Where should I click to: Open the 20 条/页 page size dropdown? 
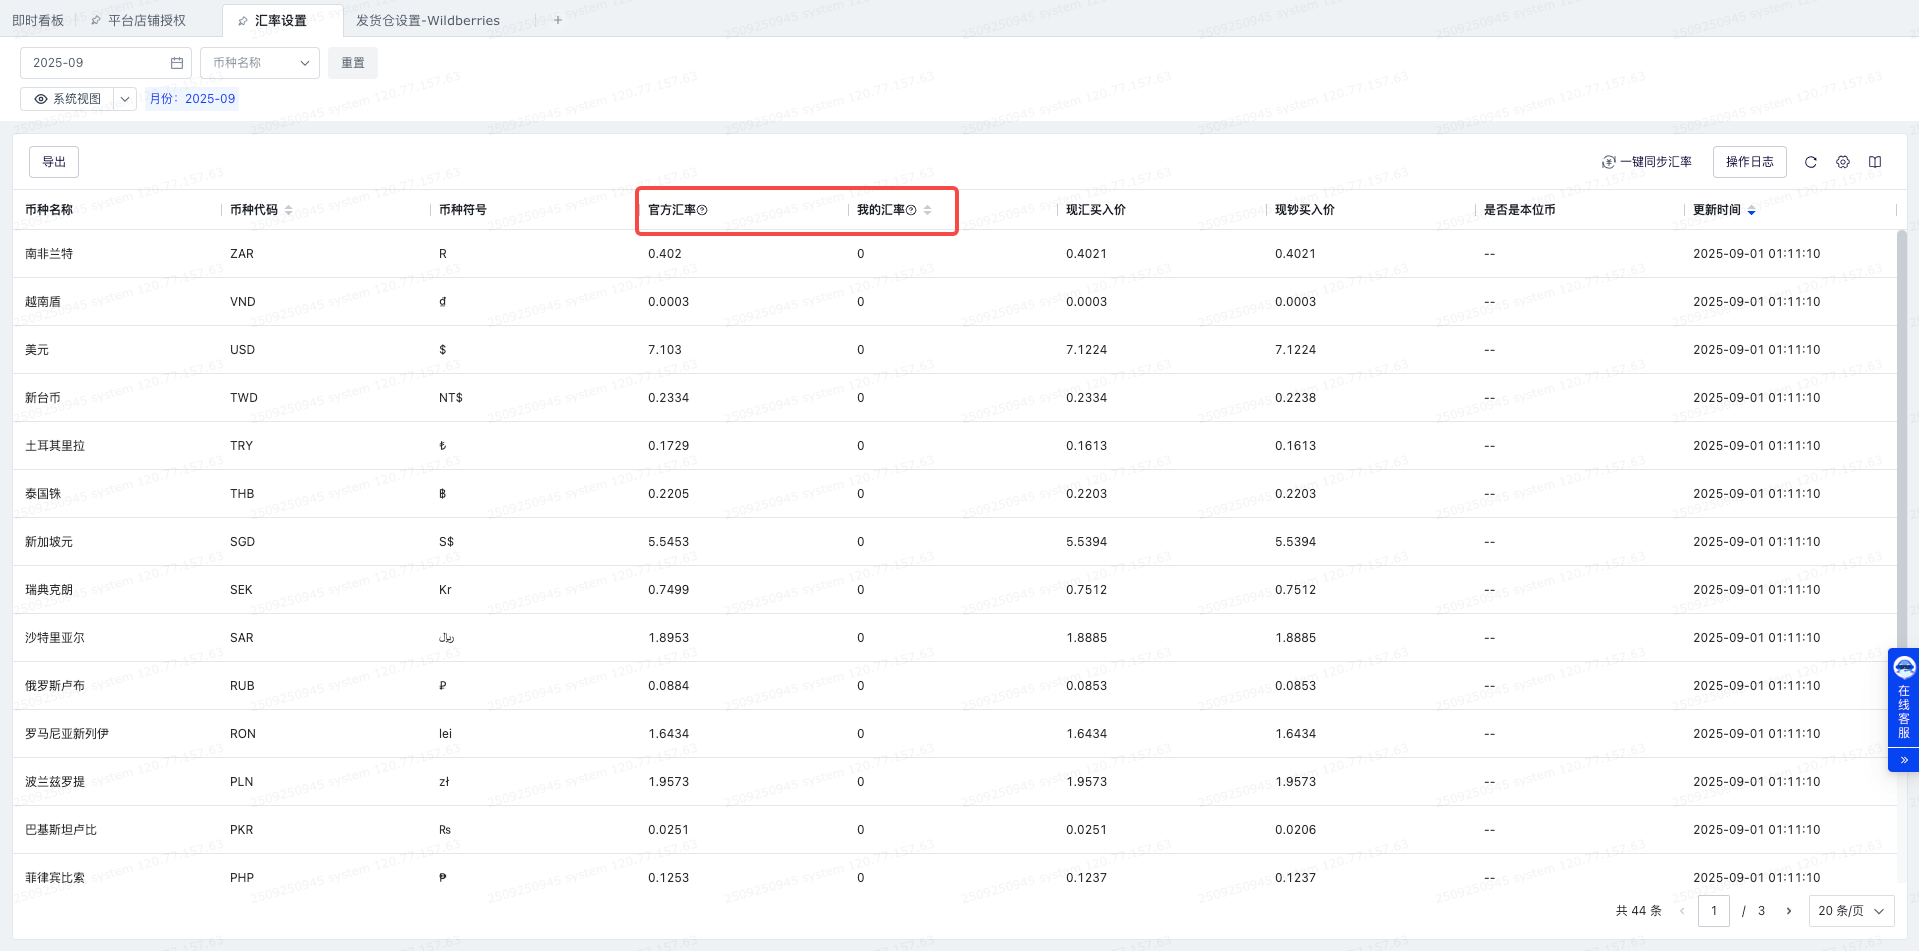point(1851,911)
